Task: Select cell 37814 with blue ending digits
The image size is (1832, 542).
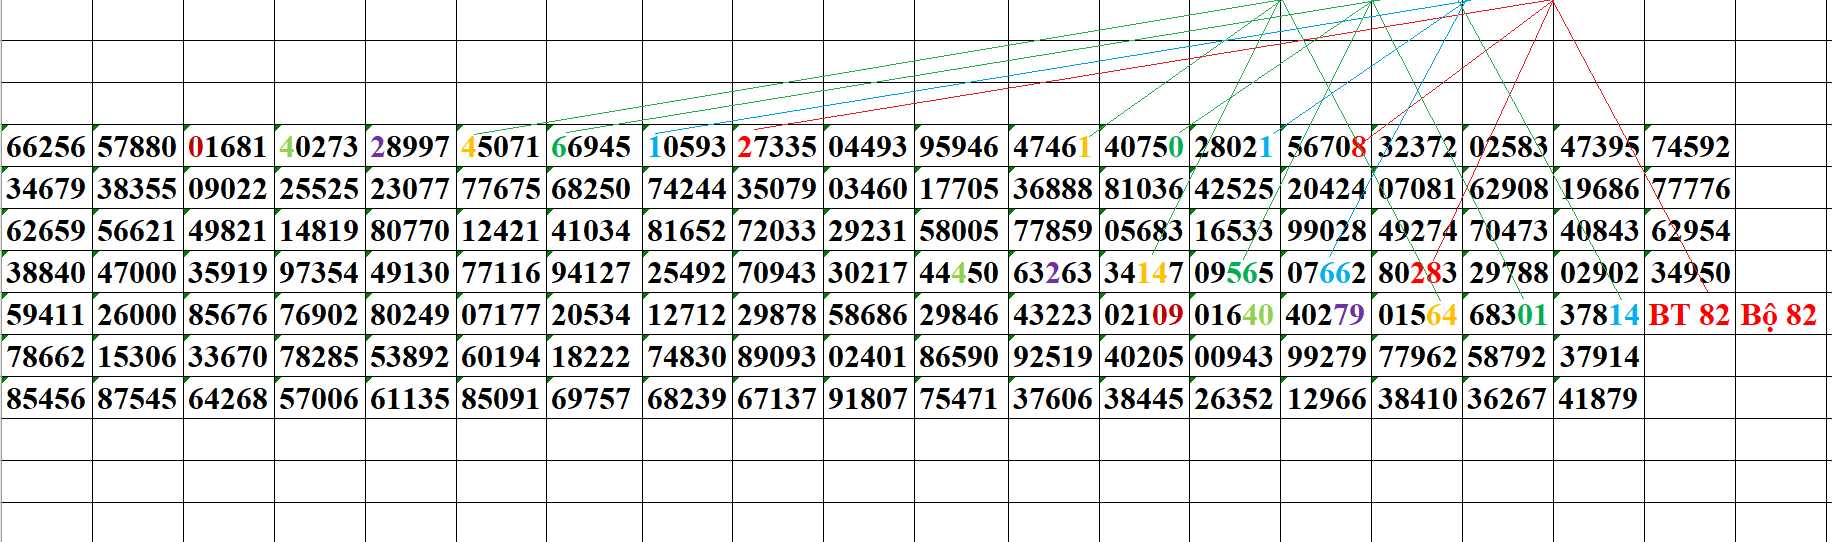Action: (x=1599, y=315)
